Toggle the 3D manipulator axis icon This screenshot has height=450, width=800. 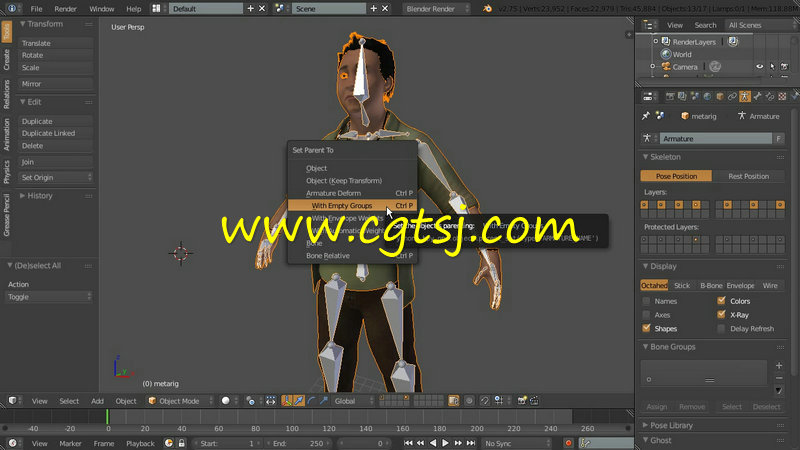287,401
